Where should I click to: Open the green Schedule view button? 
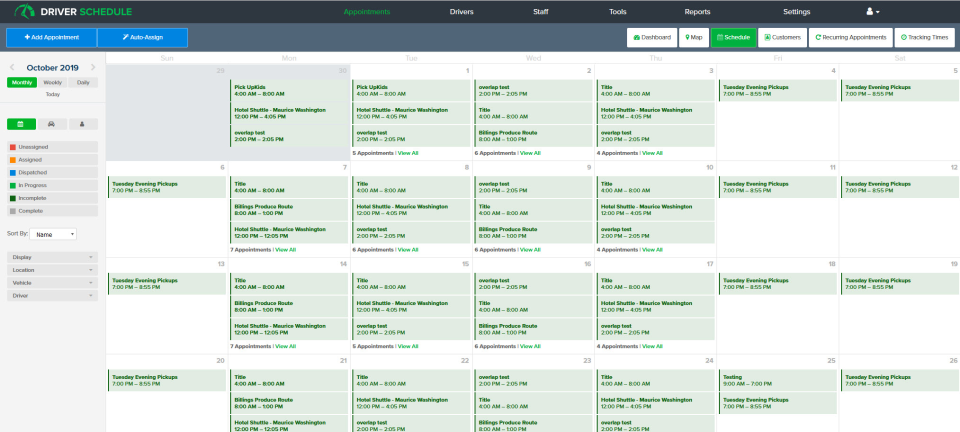[x=733, y=37]
